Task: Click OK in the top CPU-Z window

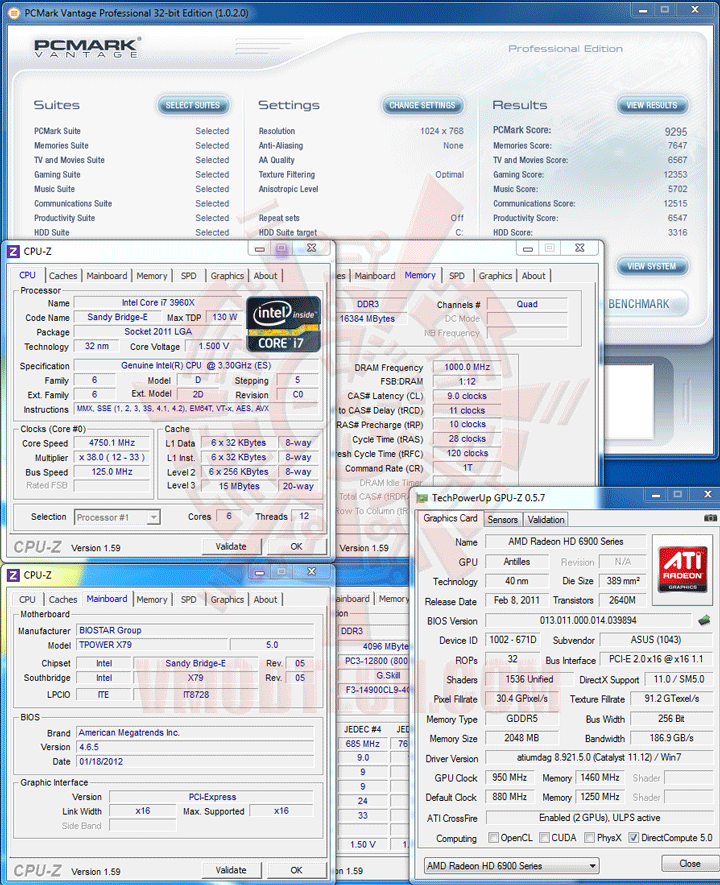Action: click(297, 546)
